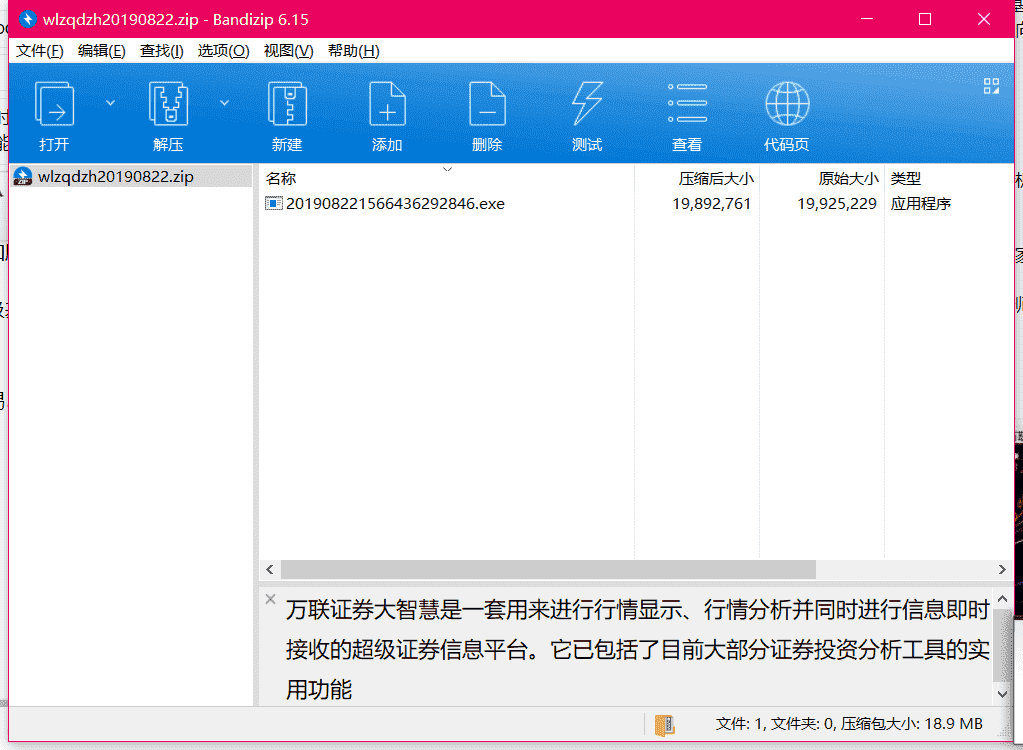
Task: Click the 添加 (Add files) toolbar icon
Action: click(387, 104)
